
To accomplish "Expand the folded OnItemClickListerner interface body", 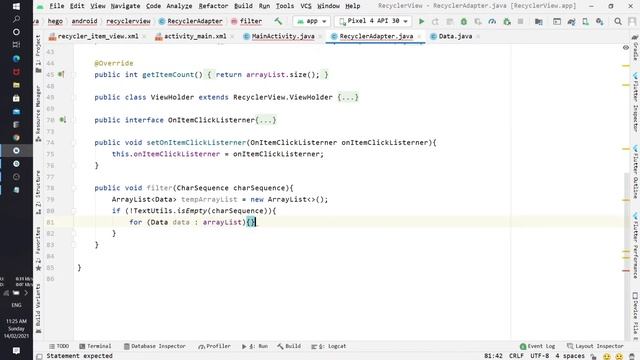I will tap(266, 120).
